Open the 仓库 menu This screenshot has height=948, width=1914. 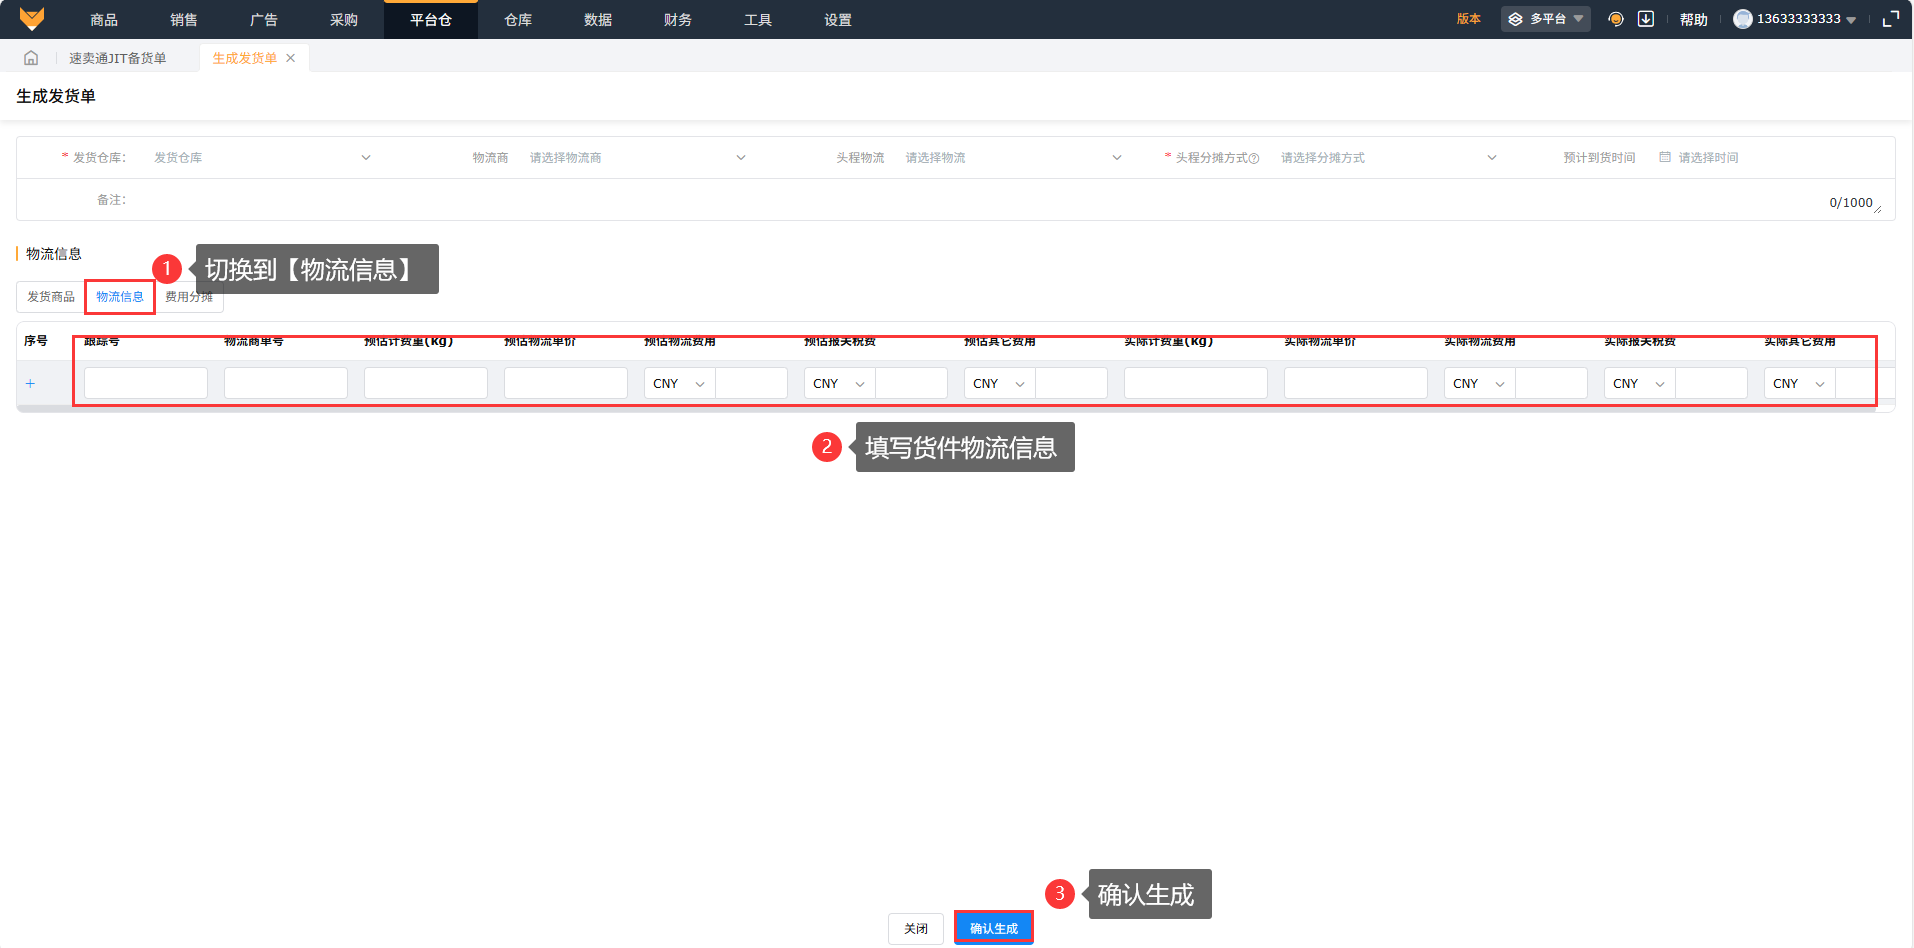[518, 20]
